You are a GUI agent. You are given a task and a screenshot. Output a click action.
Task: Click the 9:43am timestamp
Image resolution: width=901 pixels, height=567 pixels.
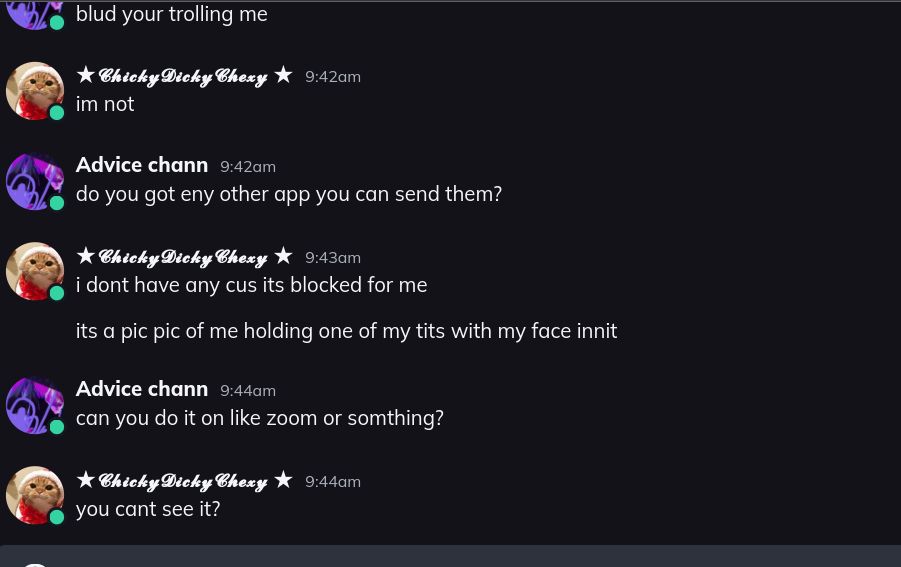333,258
